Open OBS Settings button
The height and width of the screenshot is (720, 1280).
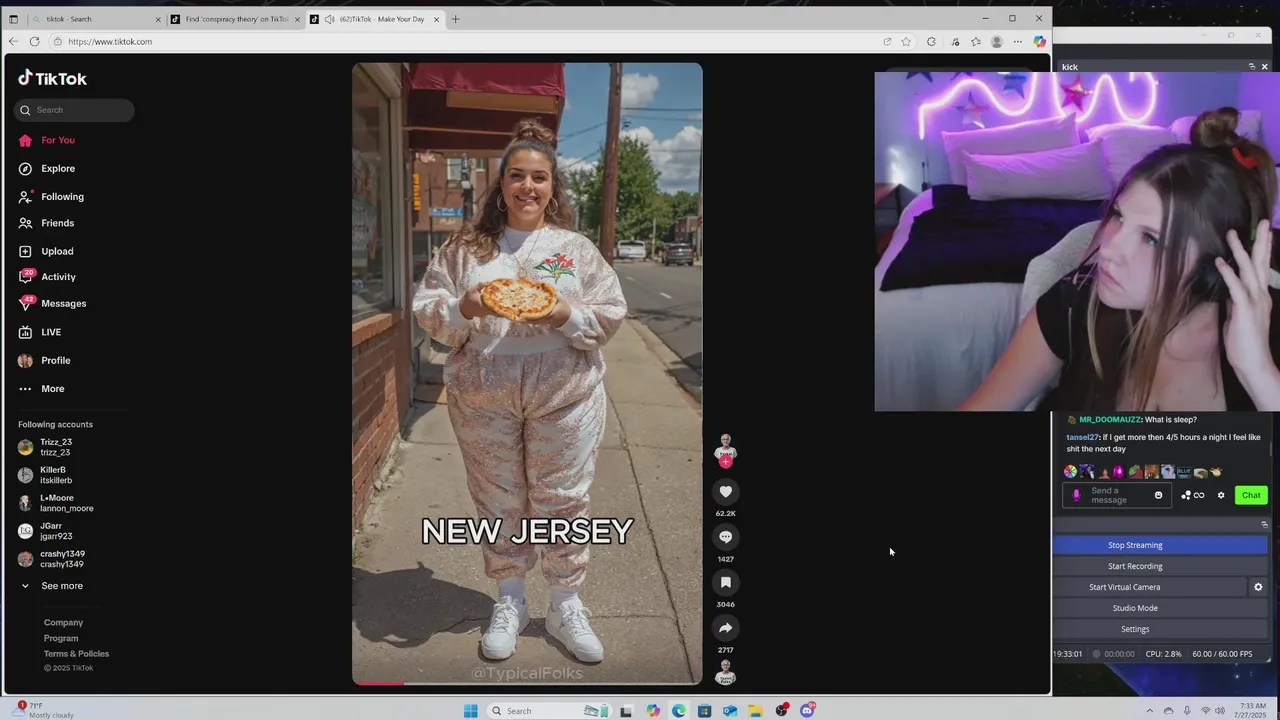coord(1161,629)
